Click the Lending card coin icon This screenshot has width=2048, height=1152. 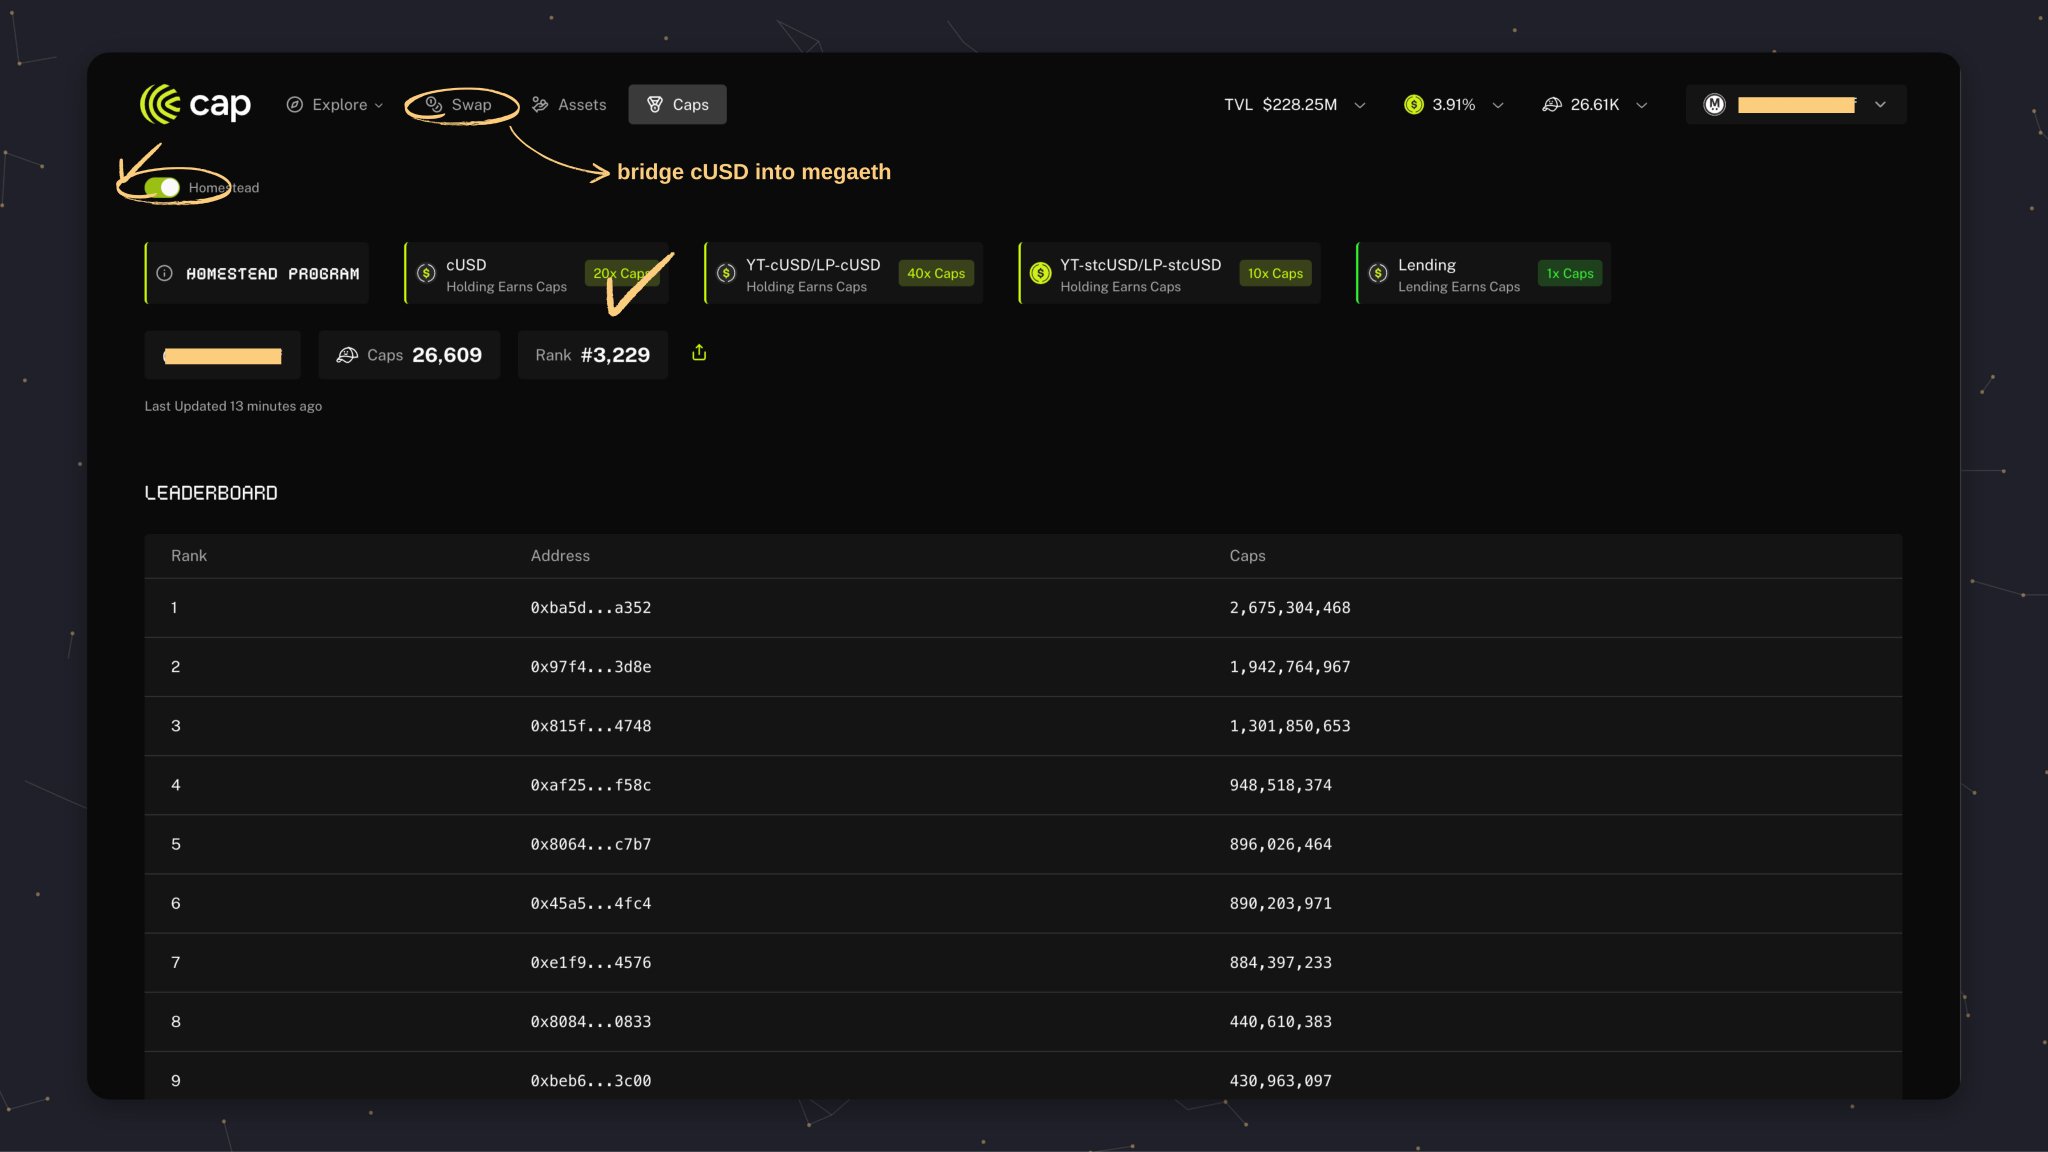click(1378, 273)
